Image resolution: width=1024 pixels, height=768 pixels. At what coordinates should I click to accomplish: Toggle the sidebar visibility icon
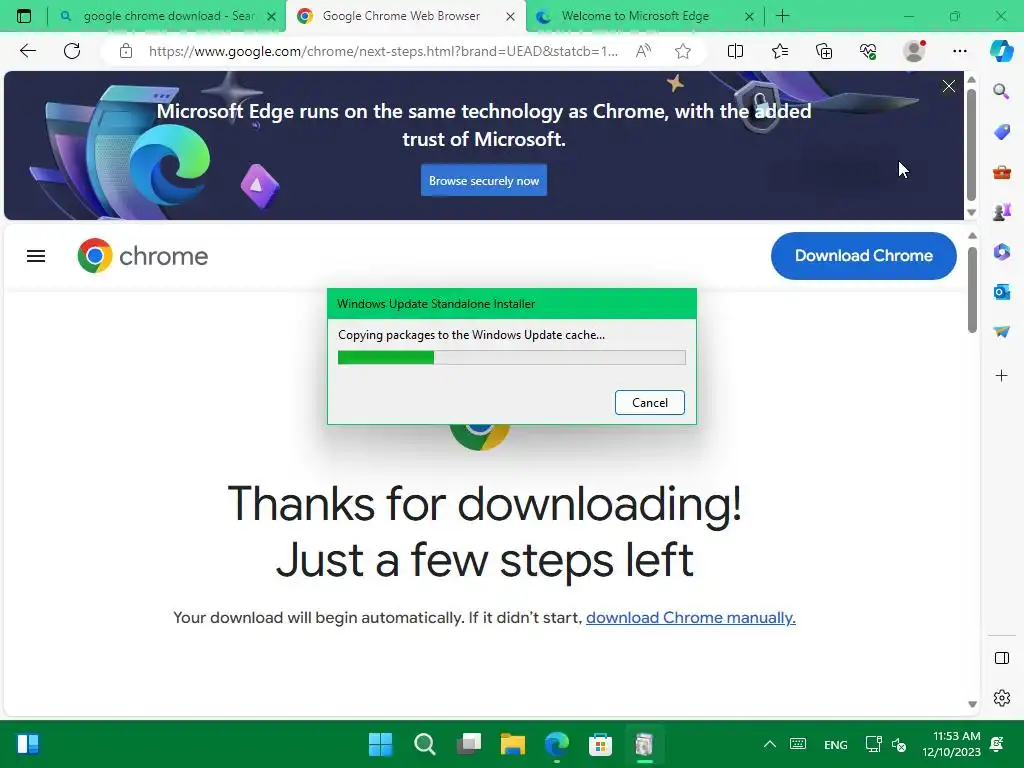(1001, 658)
